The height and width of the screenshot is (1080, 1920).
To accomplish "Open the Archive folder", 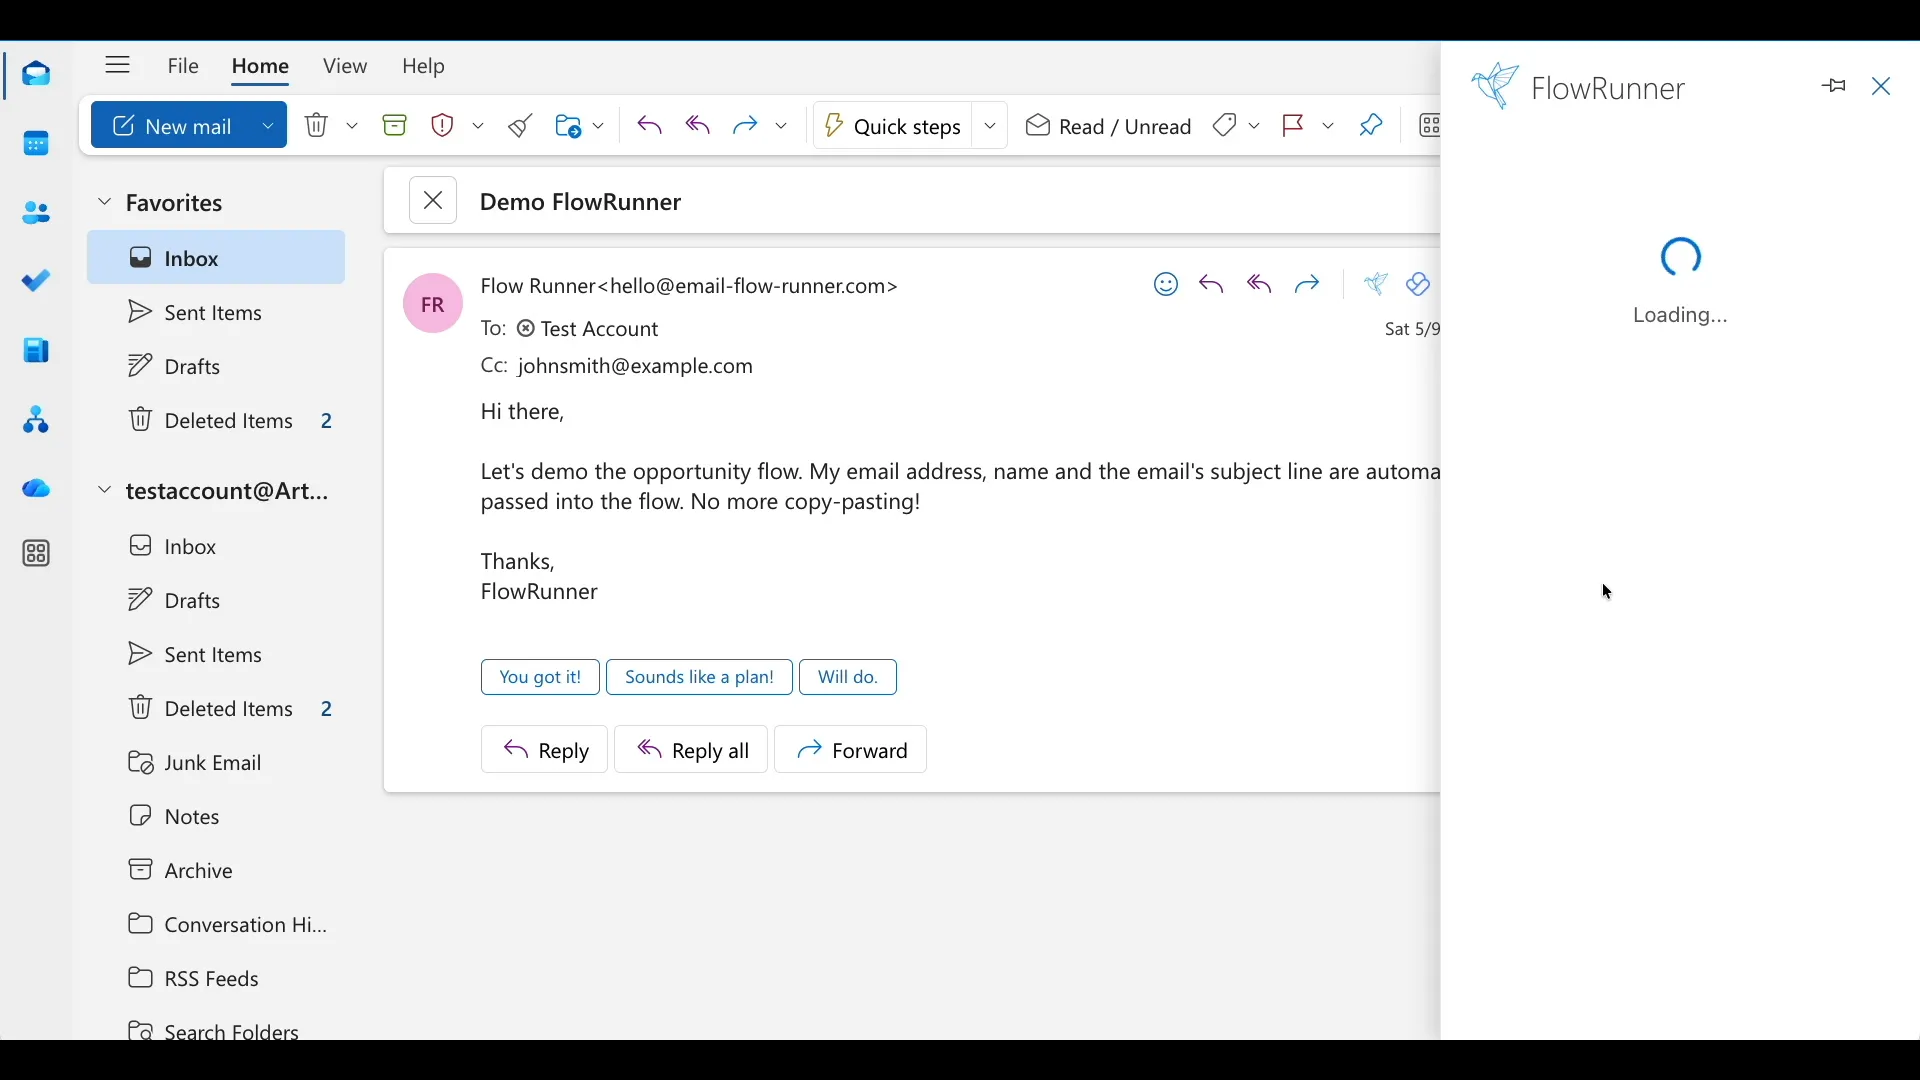I will 217,873.
